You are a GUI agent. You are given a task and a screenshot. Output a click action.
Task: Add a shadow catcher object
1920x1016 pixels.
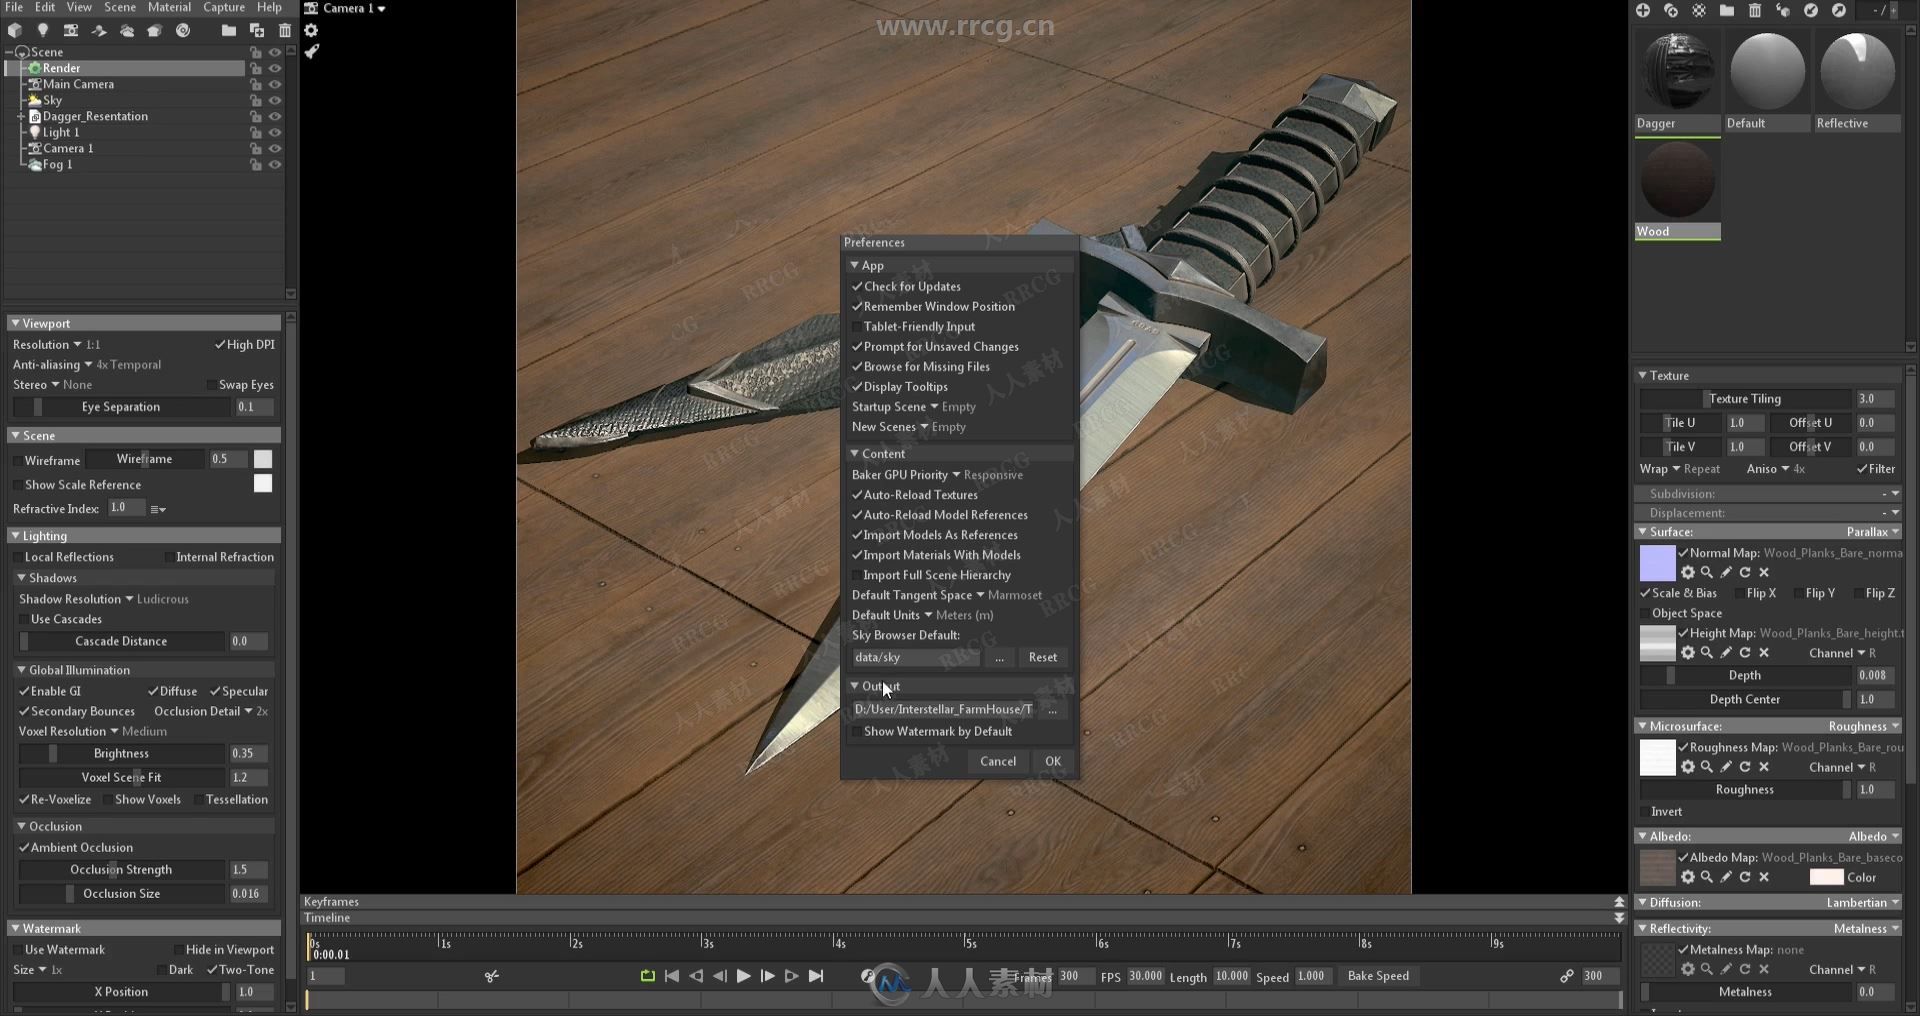pyautogui.click(x=99, y=31)
